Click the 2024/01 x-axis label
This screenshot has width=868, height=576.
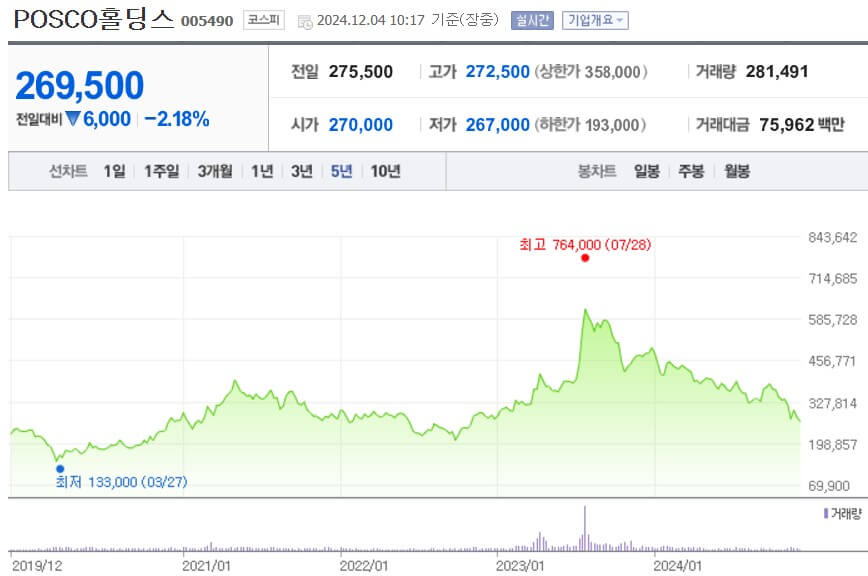677,566
